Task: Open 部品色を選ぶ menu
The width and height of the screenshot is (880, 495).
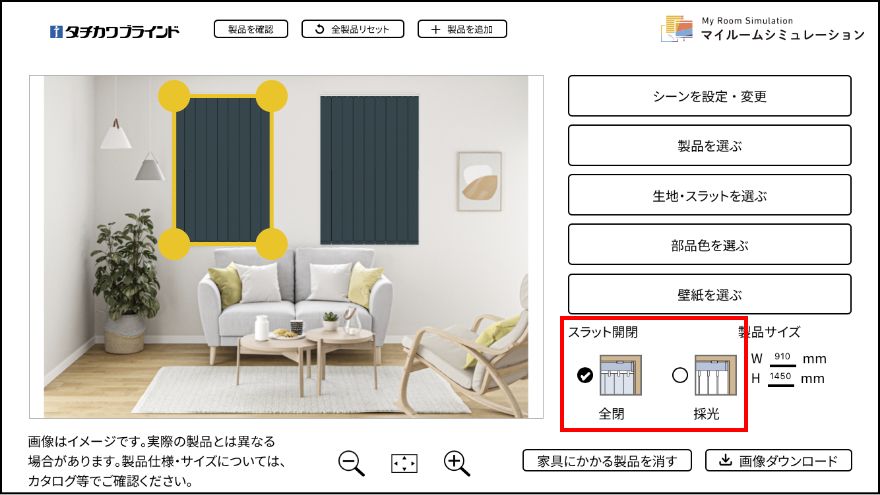Action: click(709, 245)
